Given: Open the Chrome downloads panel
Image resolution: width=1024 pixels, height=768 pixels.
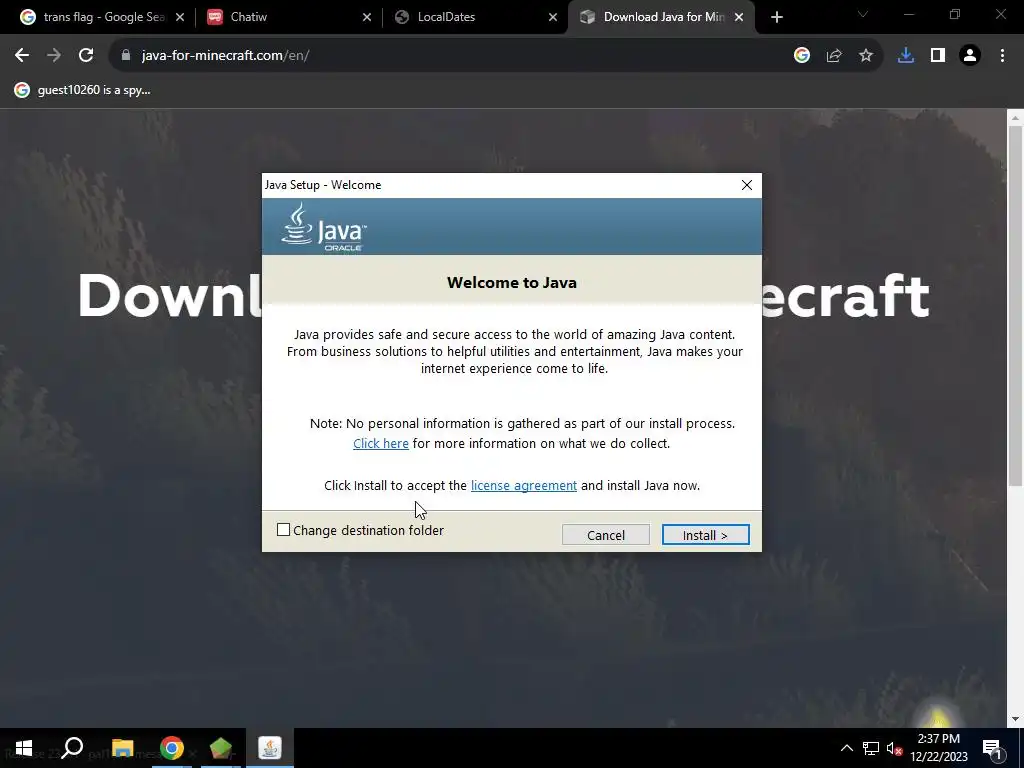Looking at the screenshot, I should tap(906, 56).
